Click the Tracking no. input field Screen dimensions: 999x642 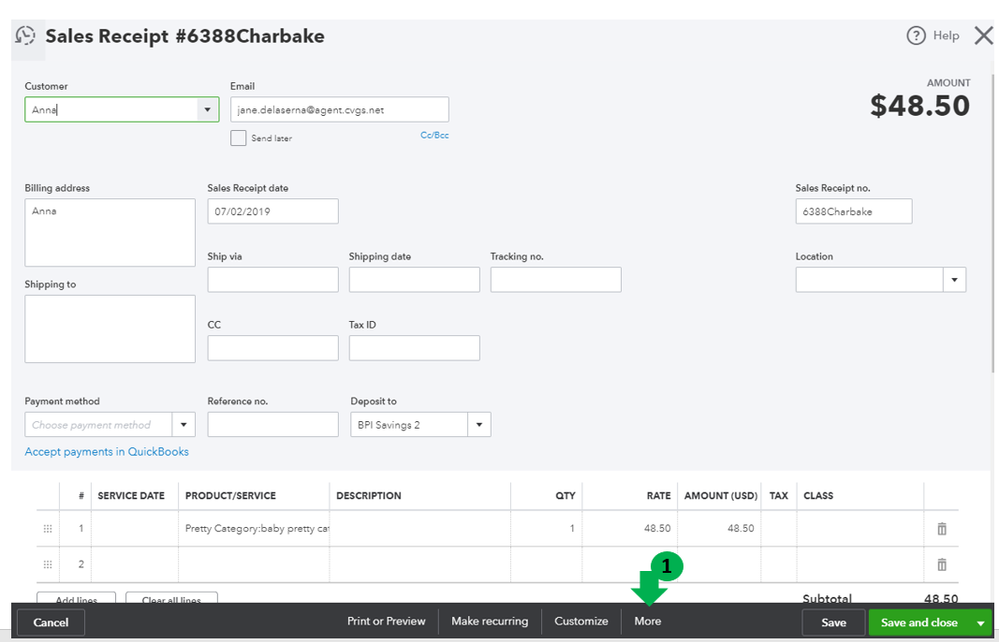(555, 280)
